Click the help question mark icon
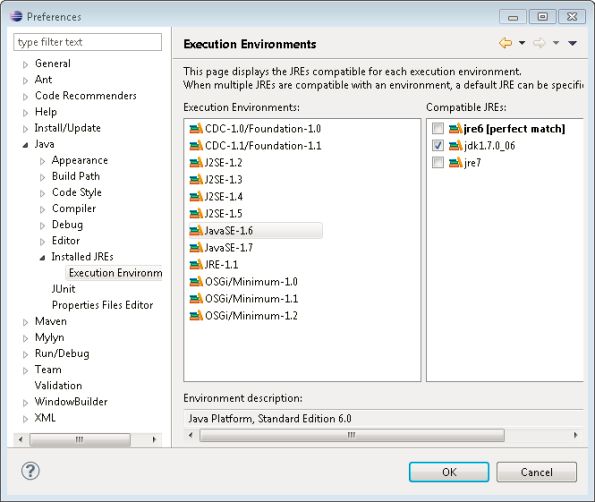This screenshot has height=502, width=595. pos(30,471)
